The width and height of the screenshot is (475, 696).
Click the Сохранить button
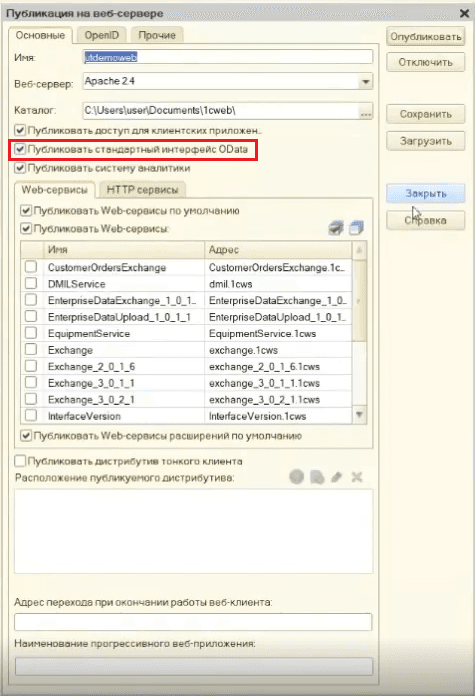(426, 114)
